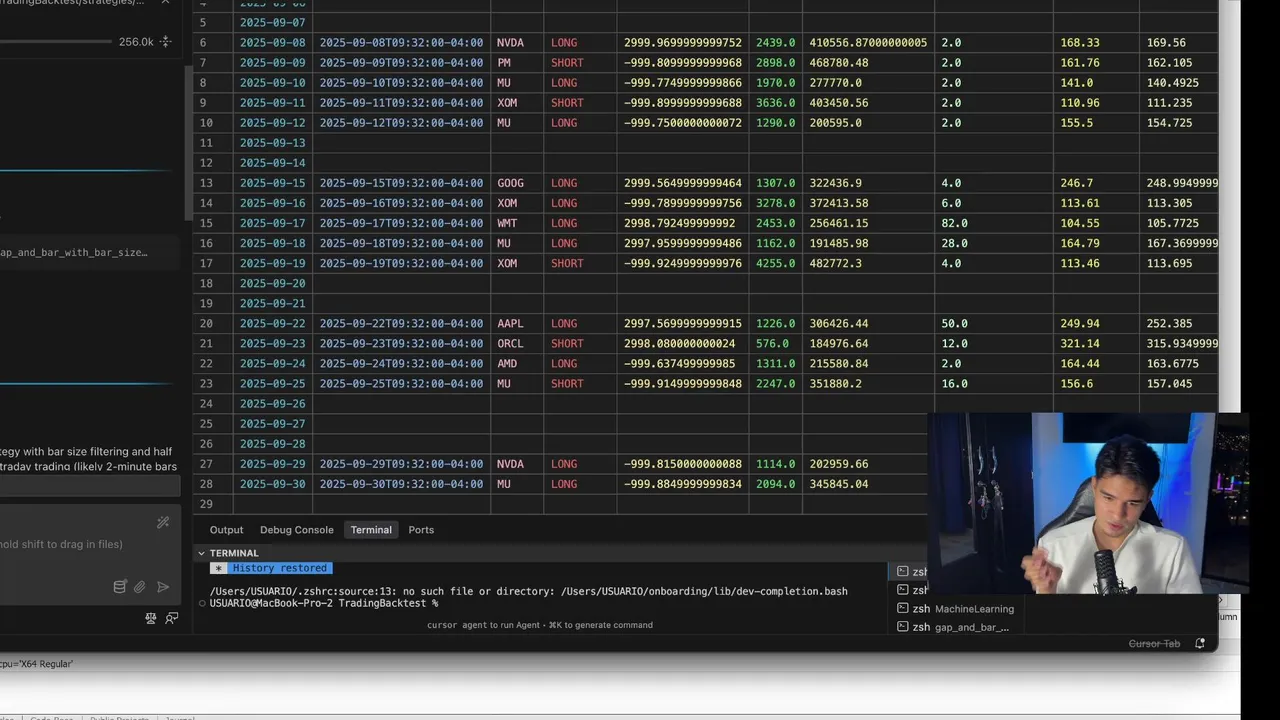Viewport: 1280px width, 720px height.
Task: Click value 249.94 in row 20
Action: click(x=1080, y=323)
